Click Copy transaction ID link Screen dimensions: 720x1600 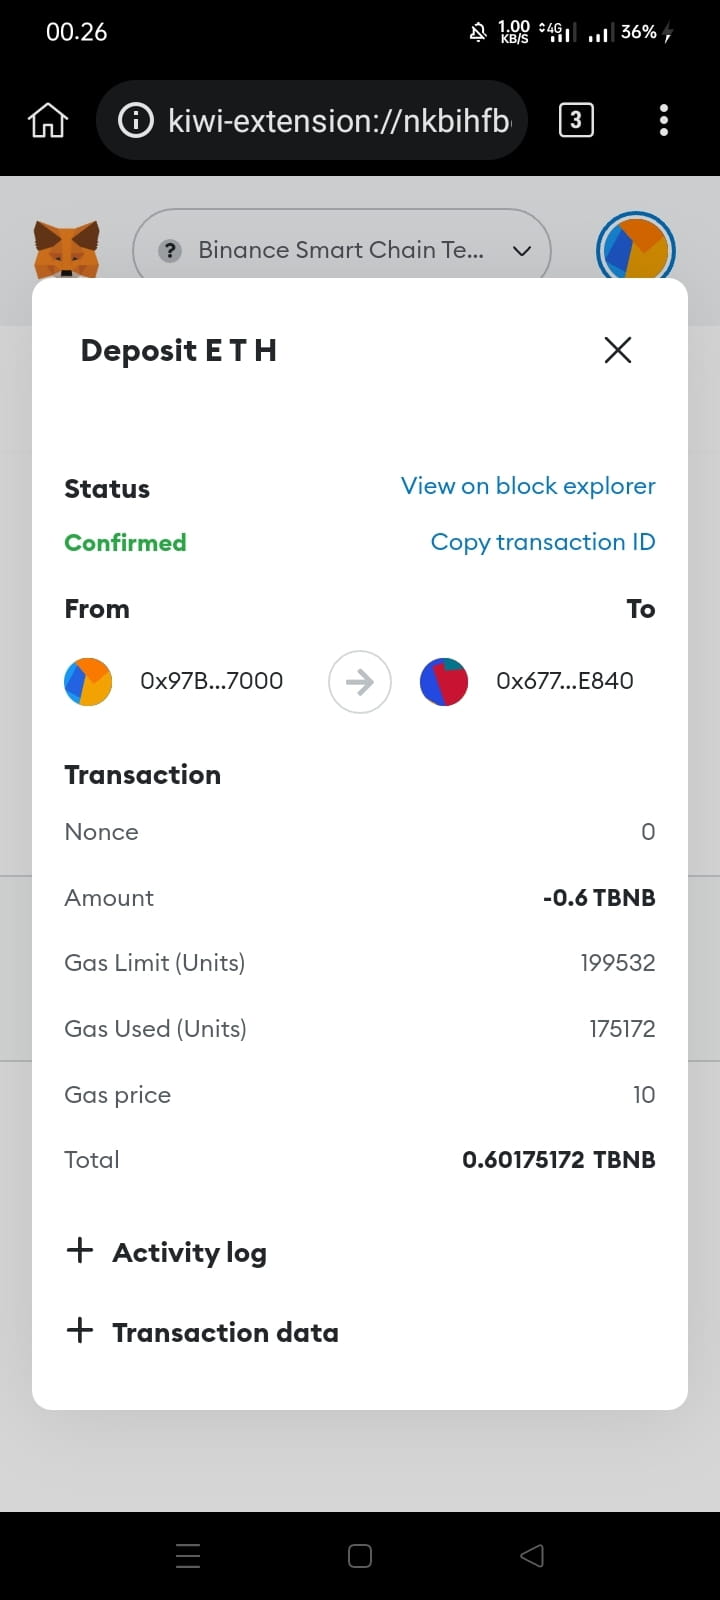(x=543, y=542)
